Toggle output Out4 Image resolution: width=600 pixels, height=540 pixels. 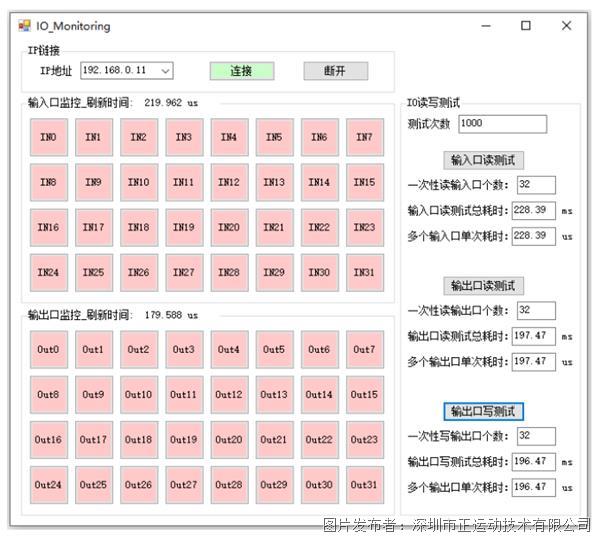point(230,349)
